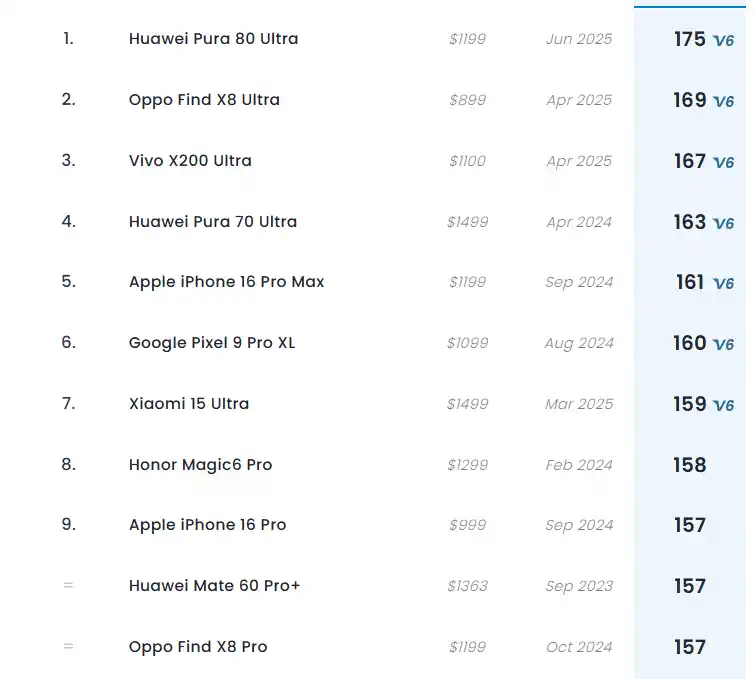Open the Apple iPhone 16 Pro entry
755x679 pixels.
207,525
